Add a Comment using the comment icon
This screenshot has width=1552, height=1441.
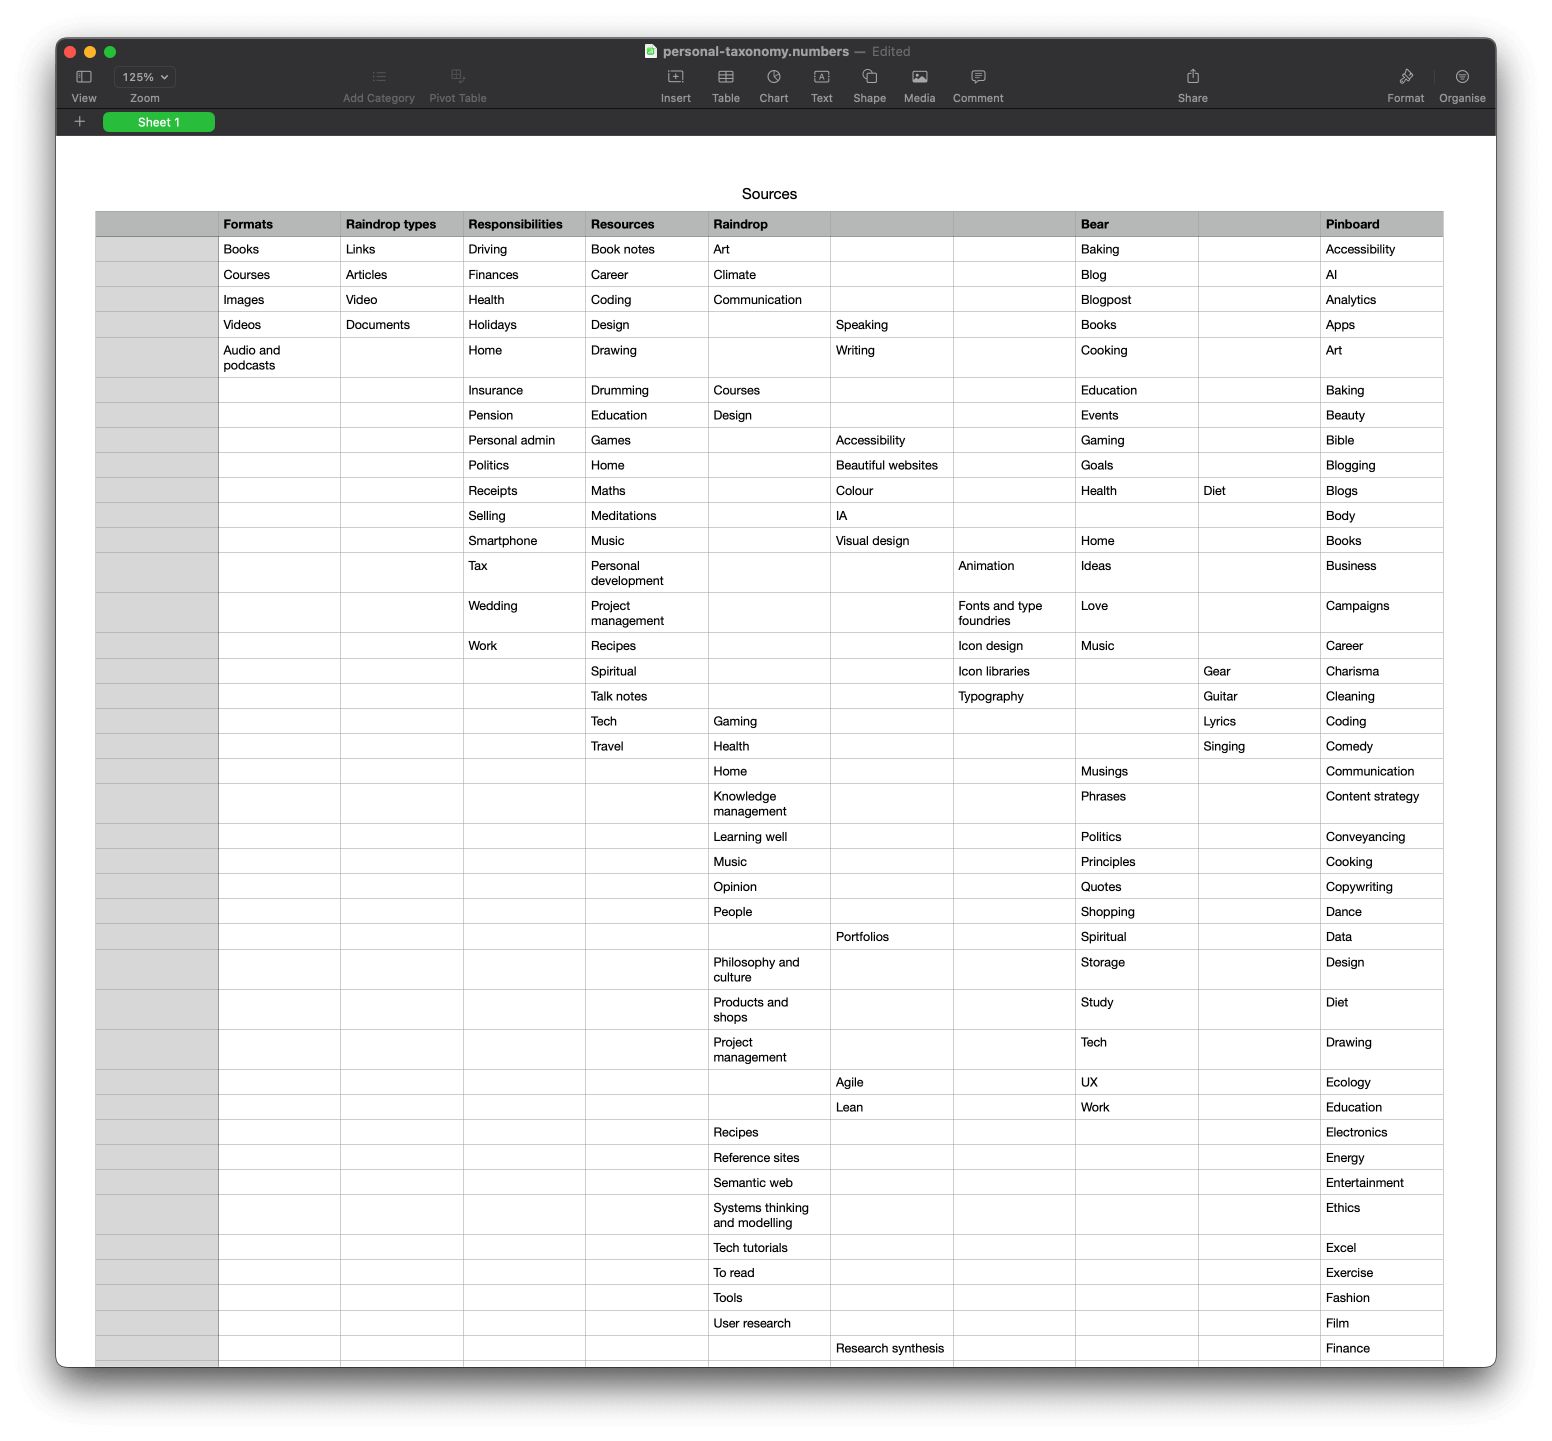pos(977,84)
